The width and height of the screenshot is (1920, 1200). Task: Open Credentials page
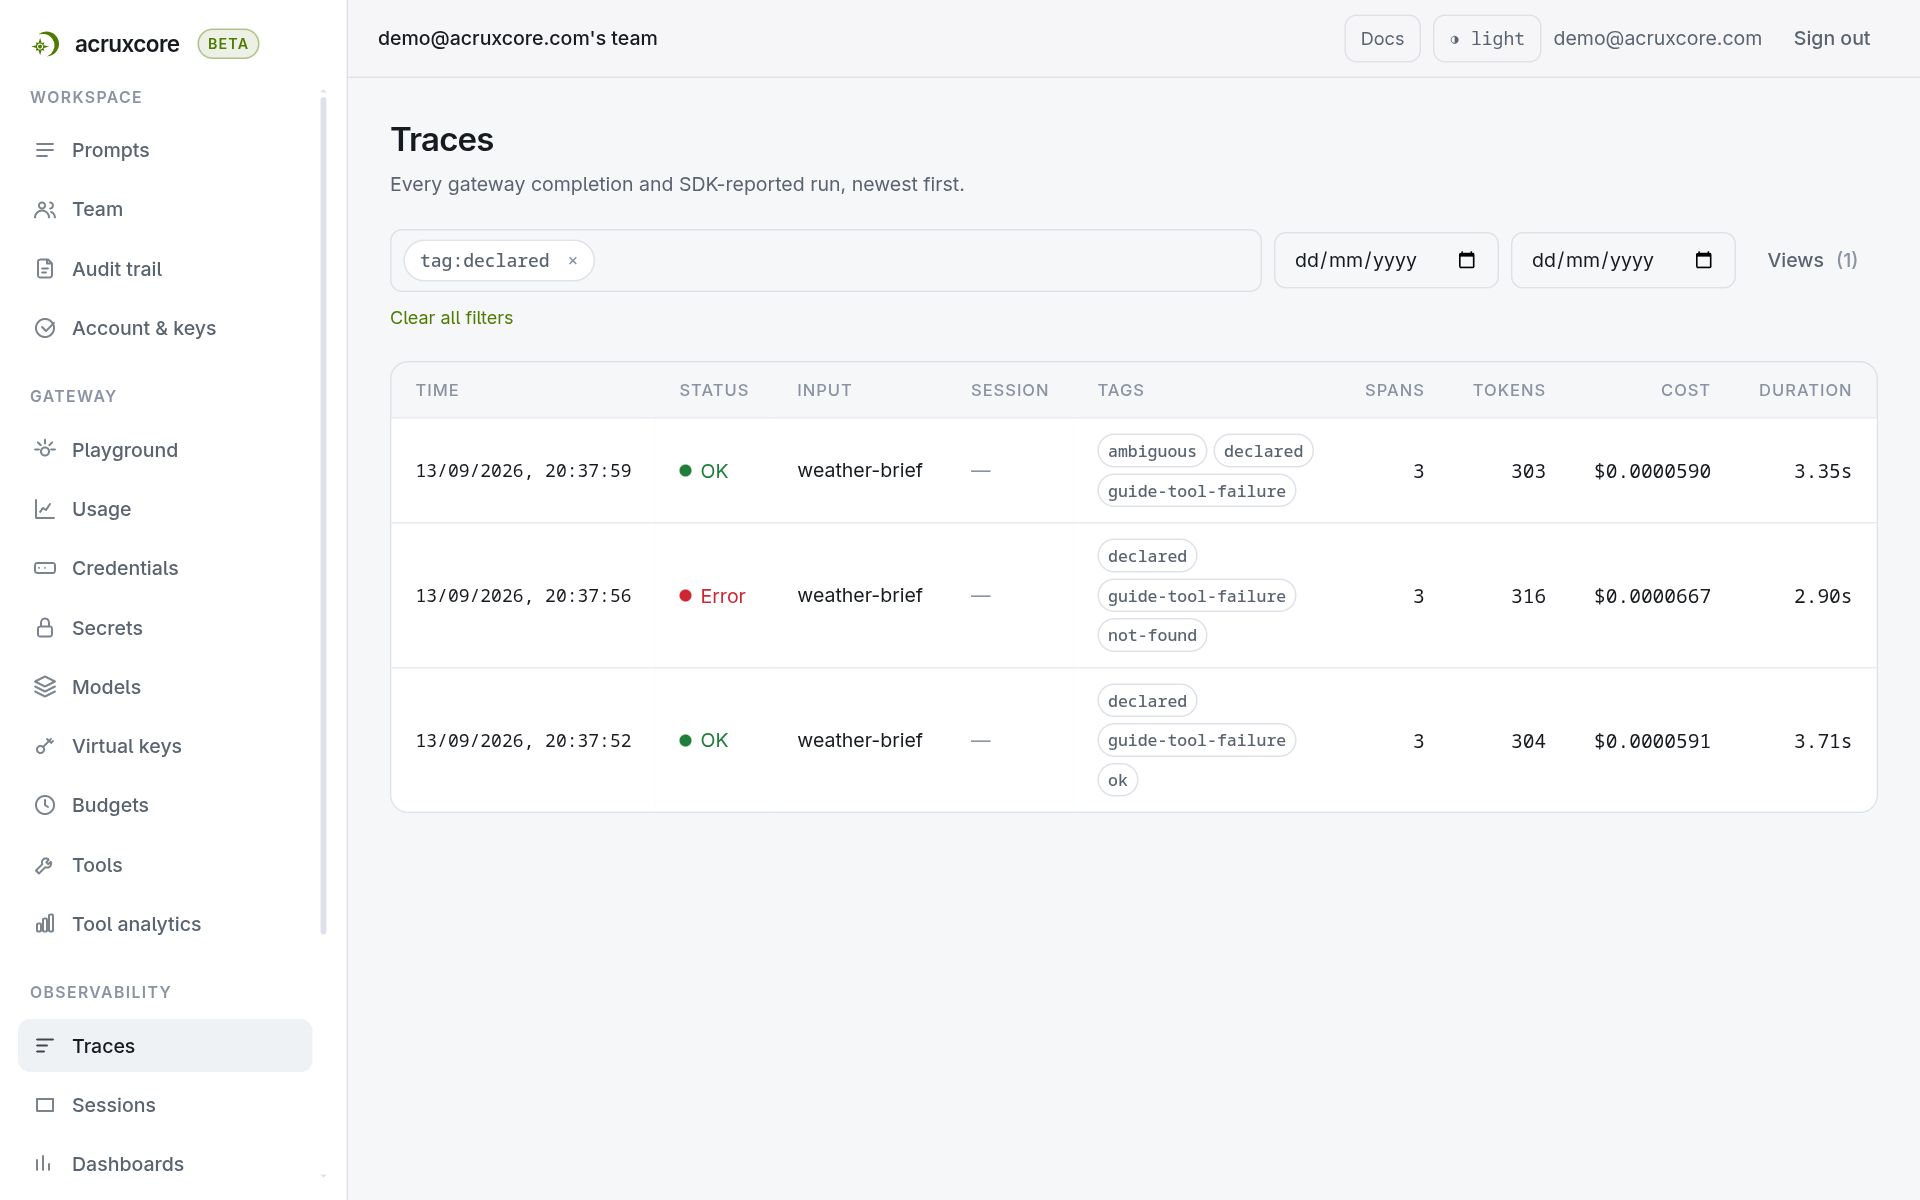[x=165, y=568]
